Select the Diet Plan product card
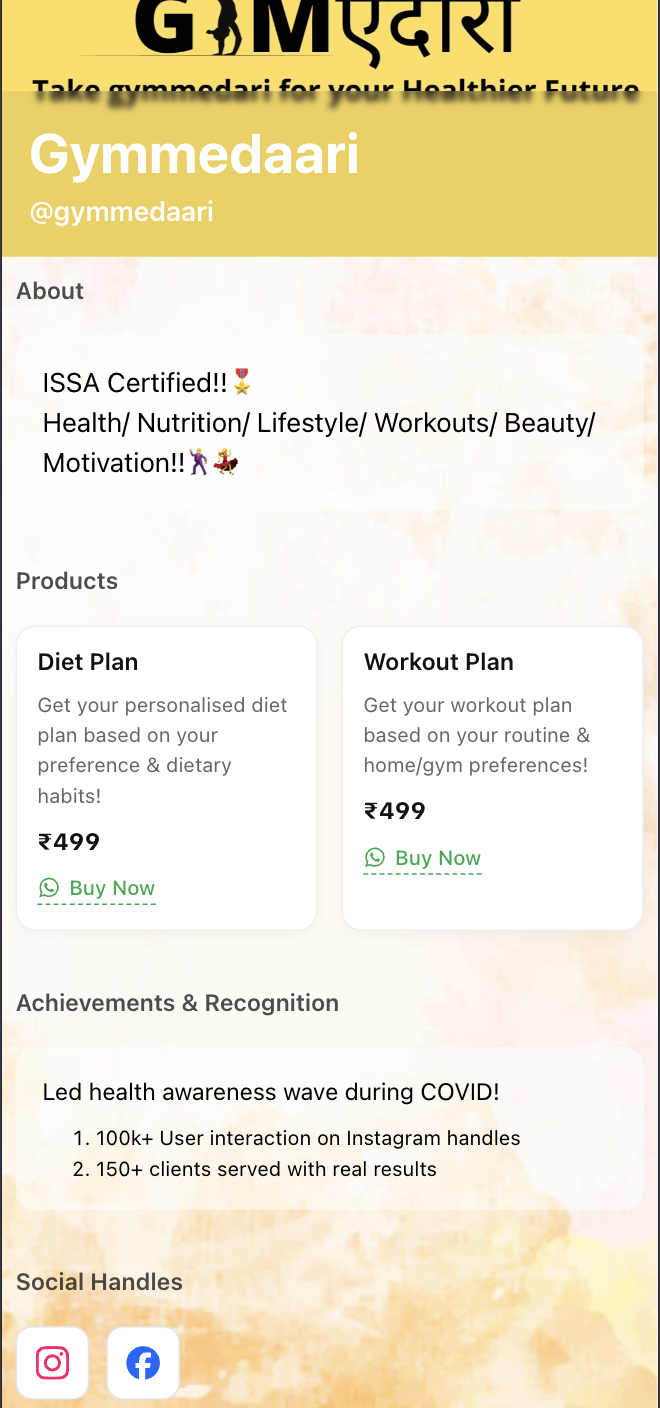The image size is (660, 1408). point(166,777)
